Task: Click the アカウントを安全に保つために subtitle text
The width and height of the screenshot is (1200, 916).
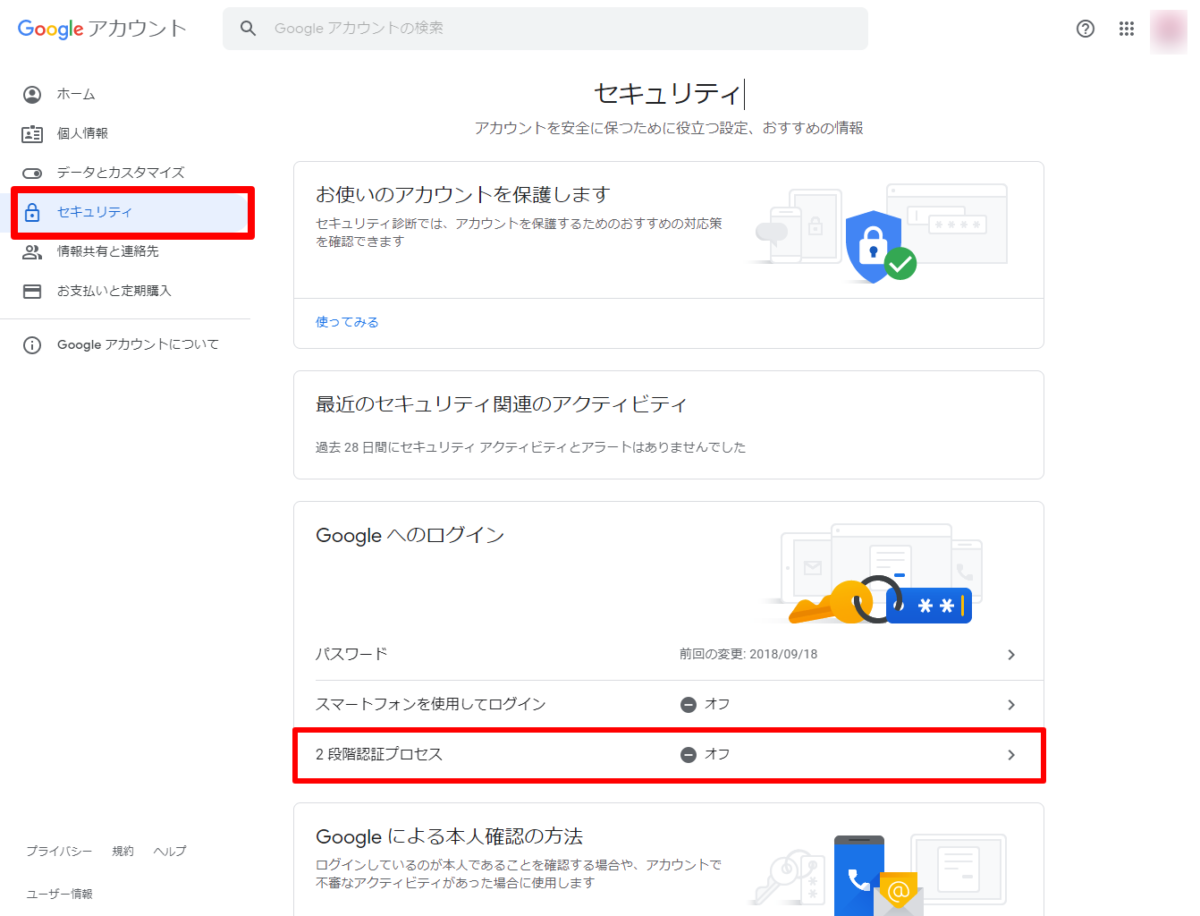Action: click(668, 128)
